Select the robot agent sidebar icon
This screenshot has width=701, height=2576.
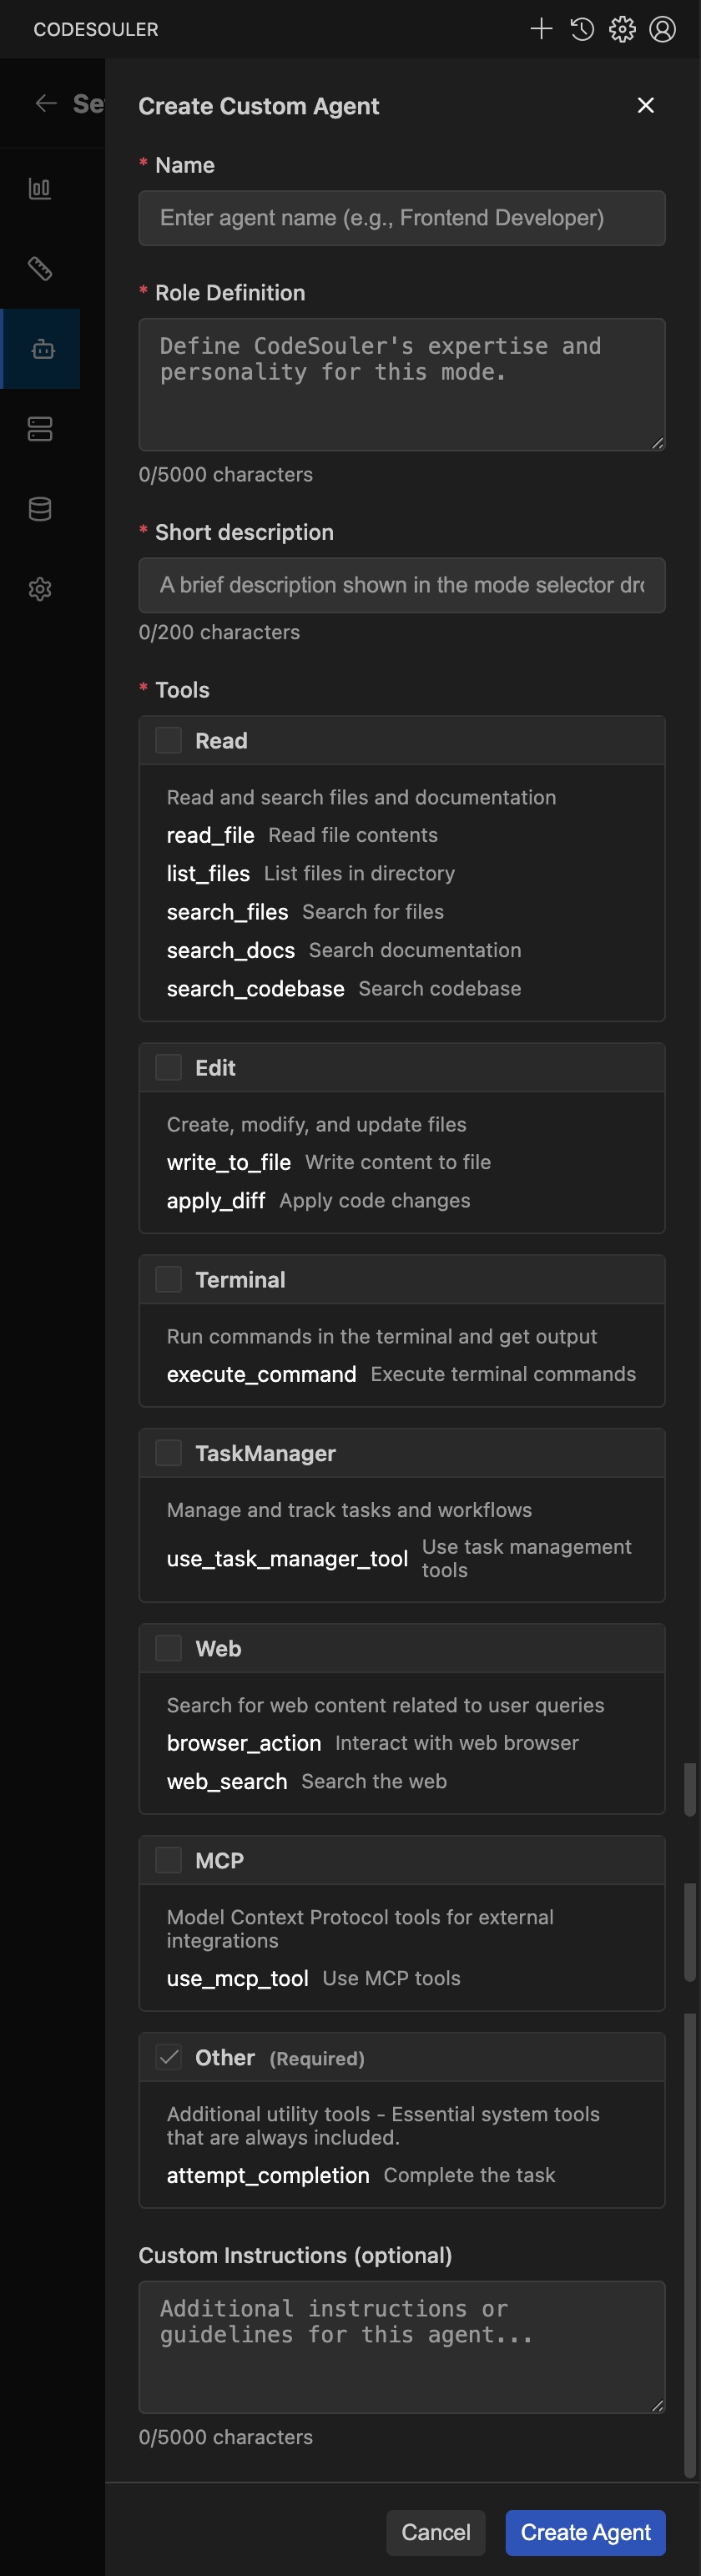42,349
